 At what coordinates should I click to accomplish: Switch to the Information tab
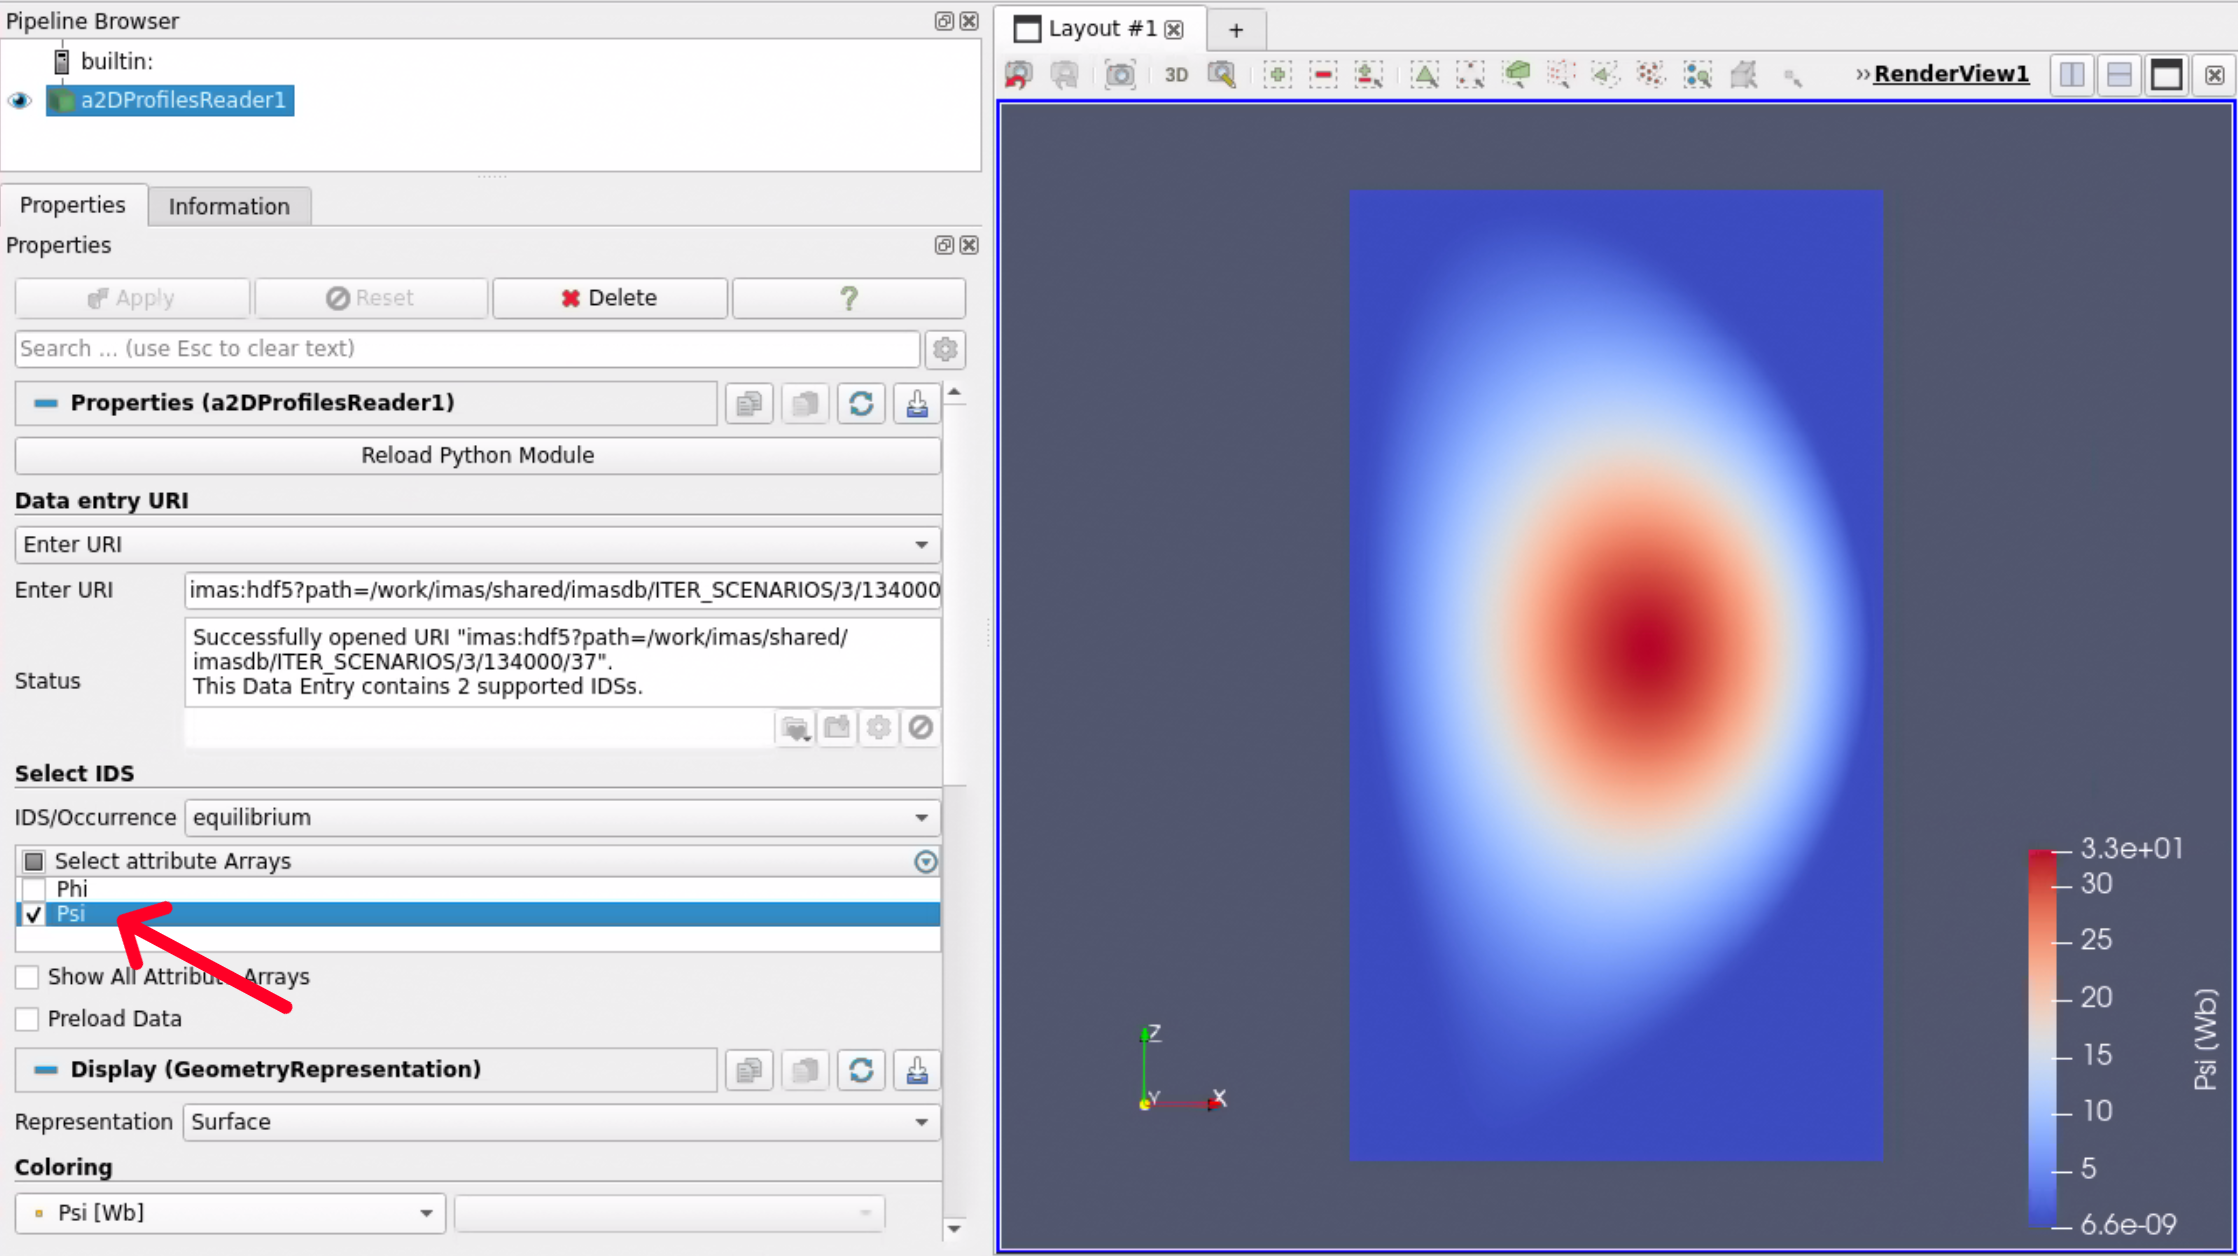pos(229,206)
